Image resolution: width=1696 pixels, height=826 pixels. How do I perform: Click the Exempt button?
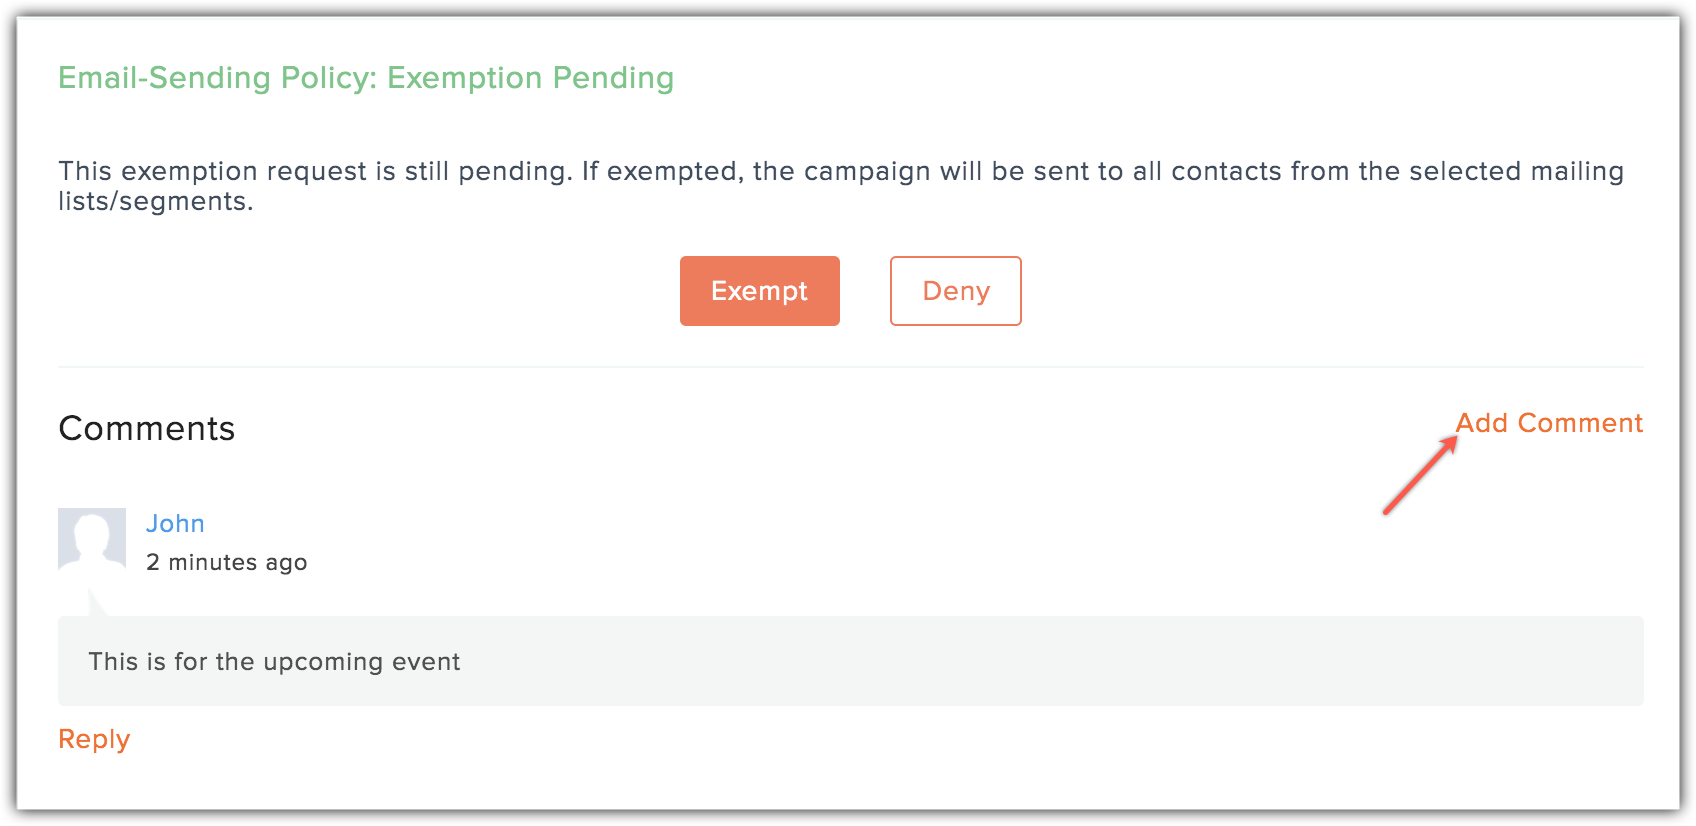point(759,291)
